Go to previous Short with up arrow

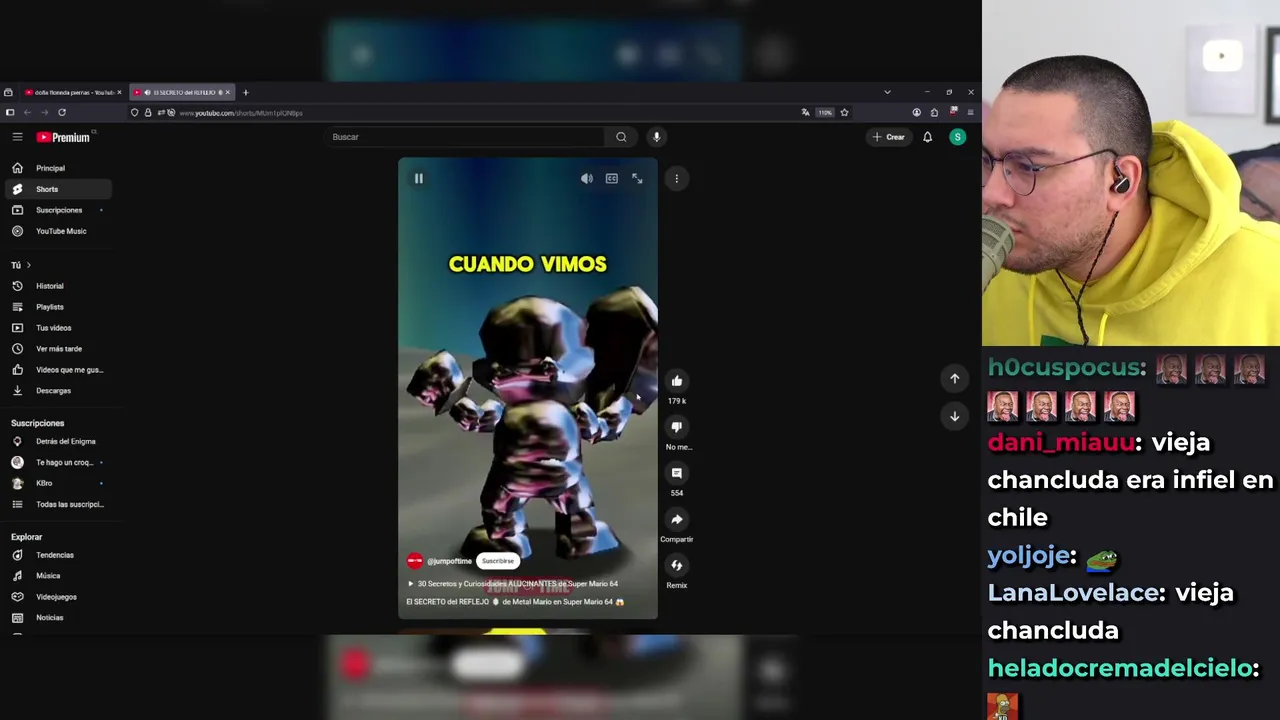955,379
